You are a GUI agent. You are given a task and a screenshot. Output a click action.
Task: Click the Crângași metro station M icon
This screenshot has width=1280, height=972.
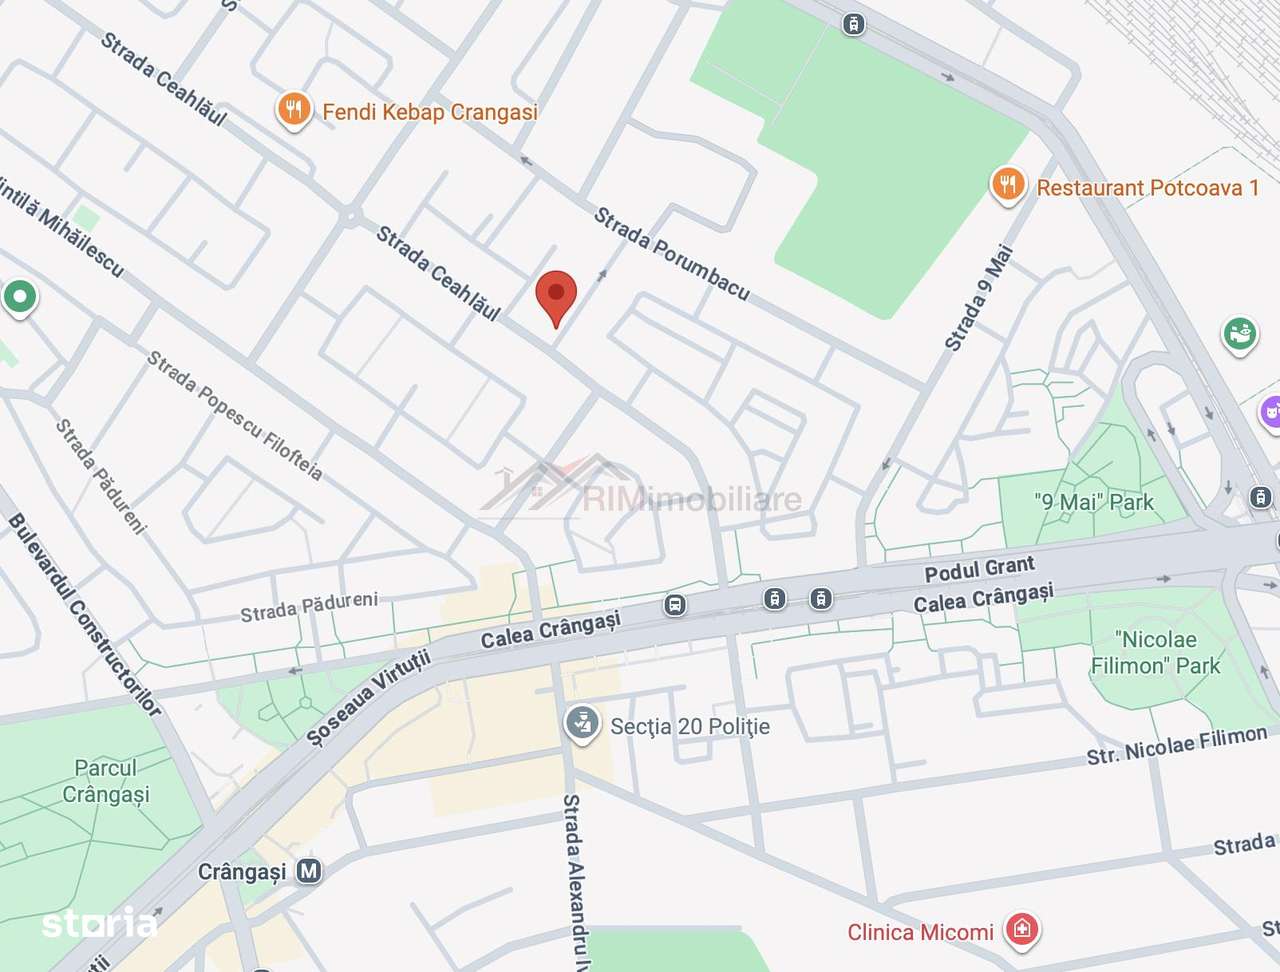pos(309,871)
